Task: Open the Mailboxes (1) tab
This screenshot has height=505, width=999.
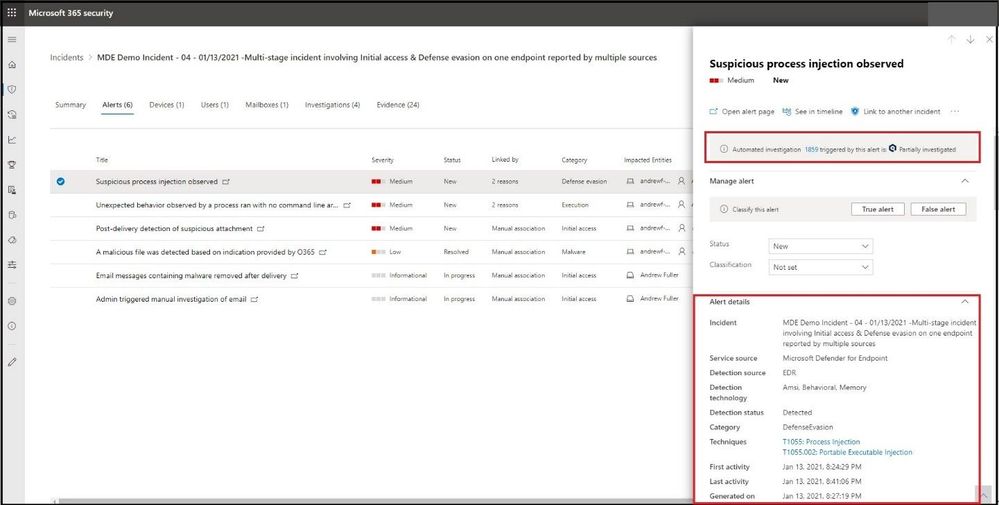Action: pos(267,105)
